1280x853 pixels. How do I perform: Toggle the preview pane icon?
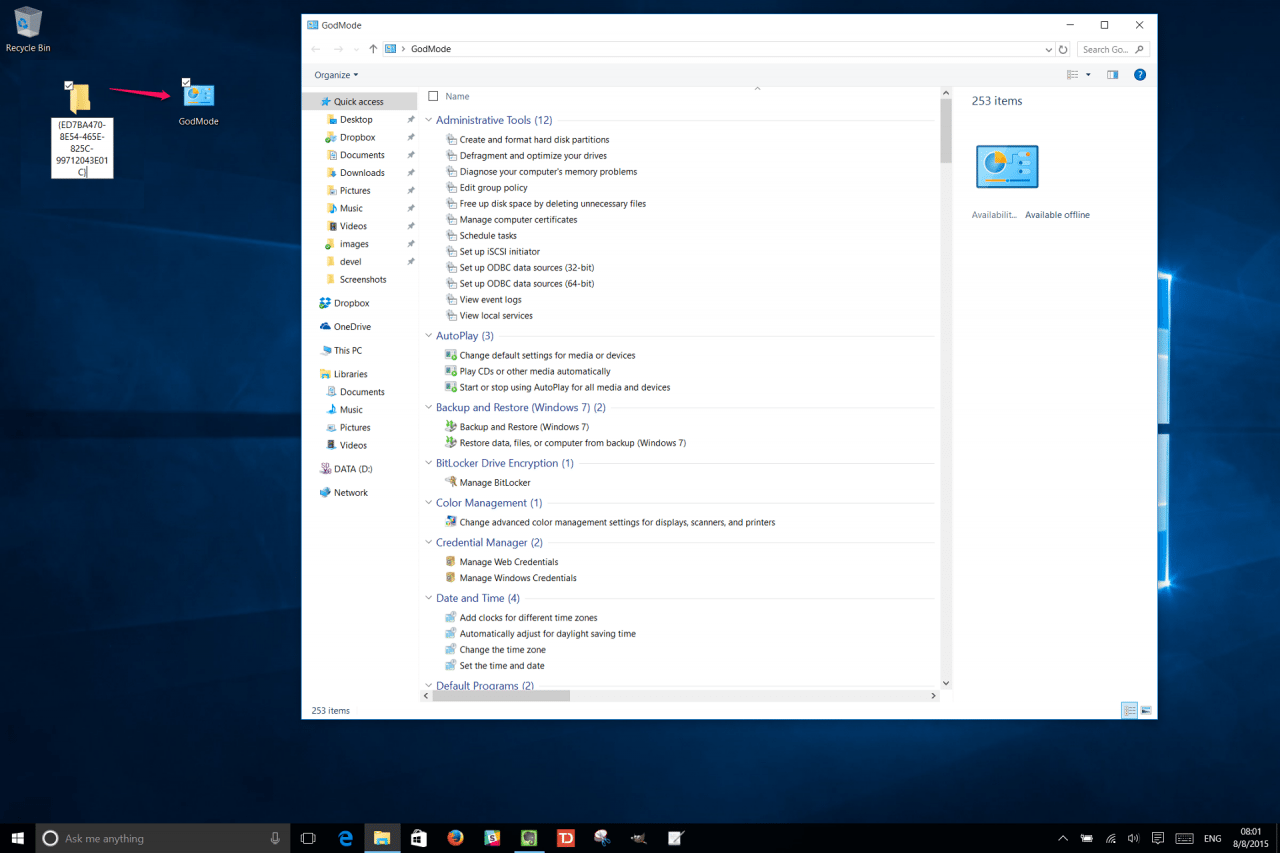[x=1112, y=75]
